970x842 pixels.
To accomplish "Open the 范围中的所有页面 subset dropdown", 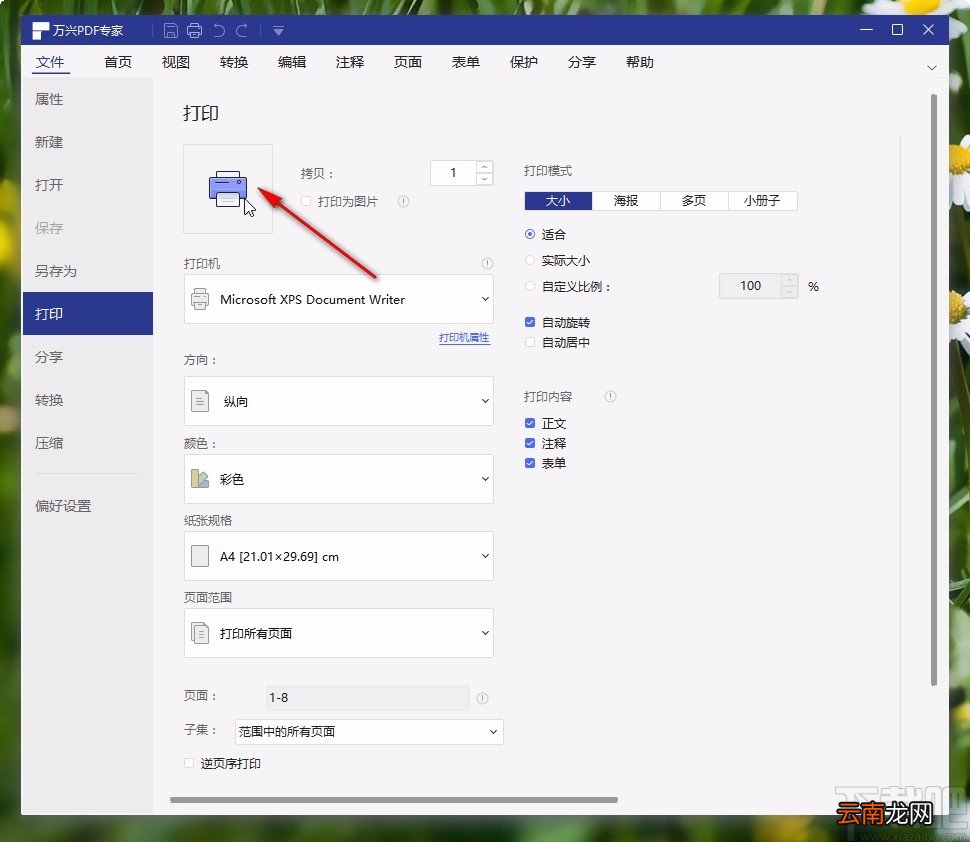I will tap(369, 732).
